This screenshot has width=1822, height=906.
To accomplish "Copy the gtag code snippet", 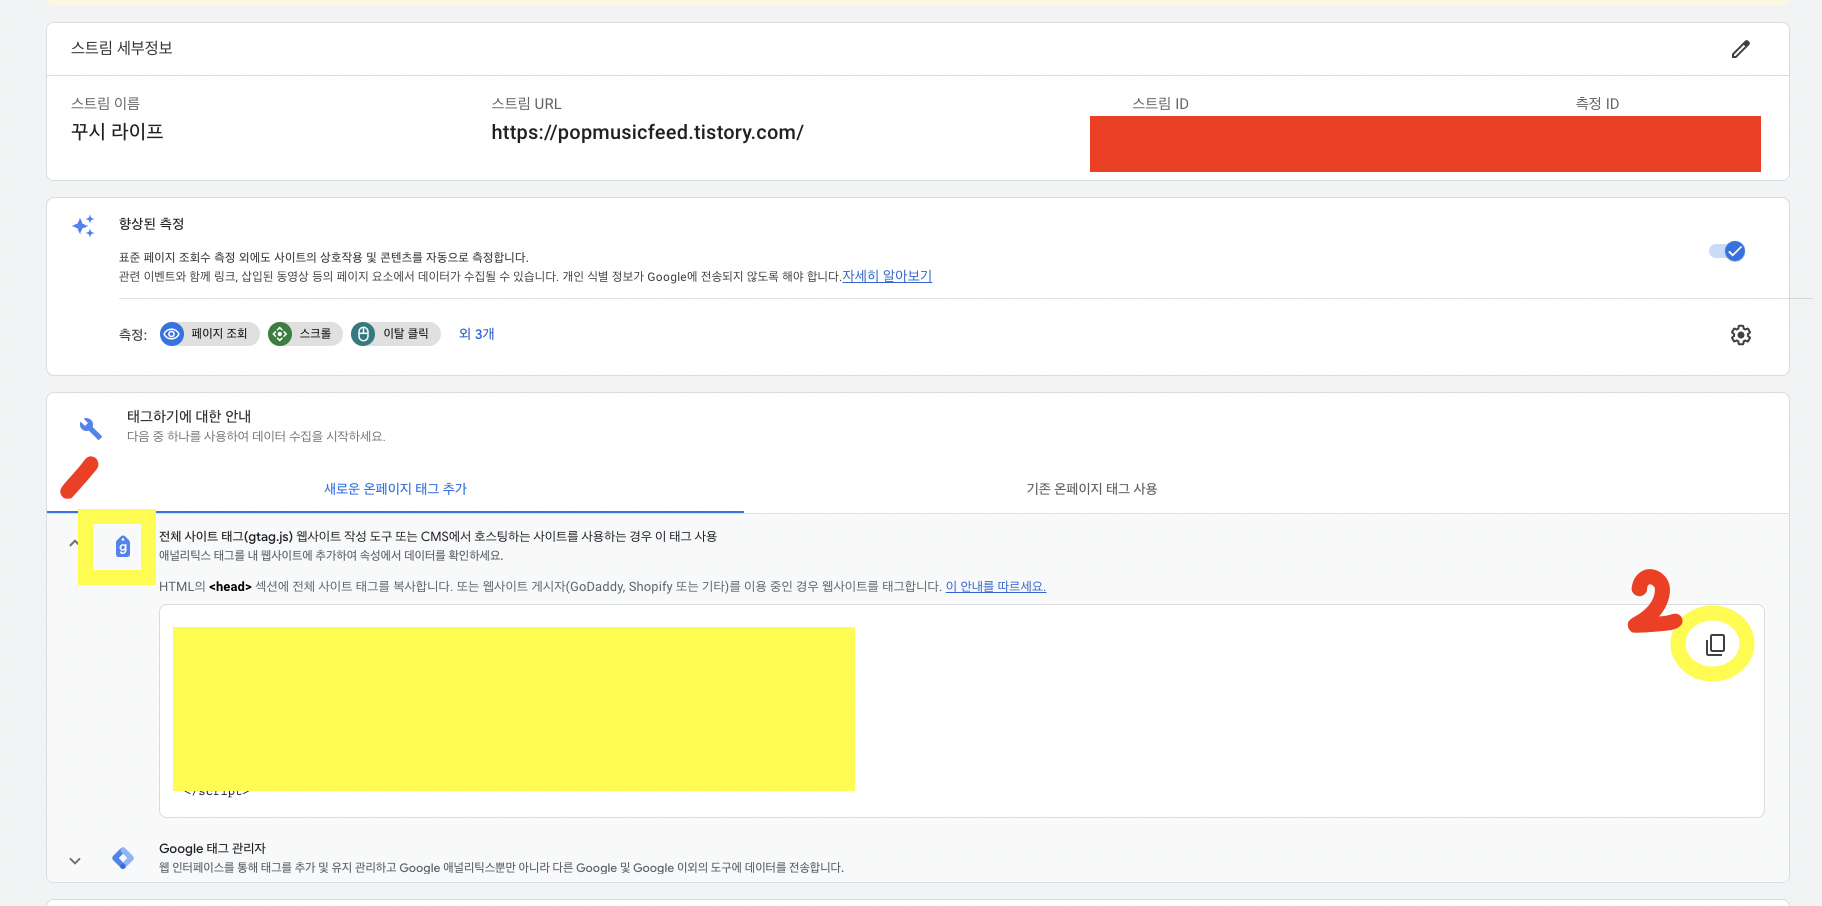I will click(1715, 644).
